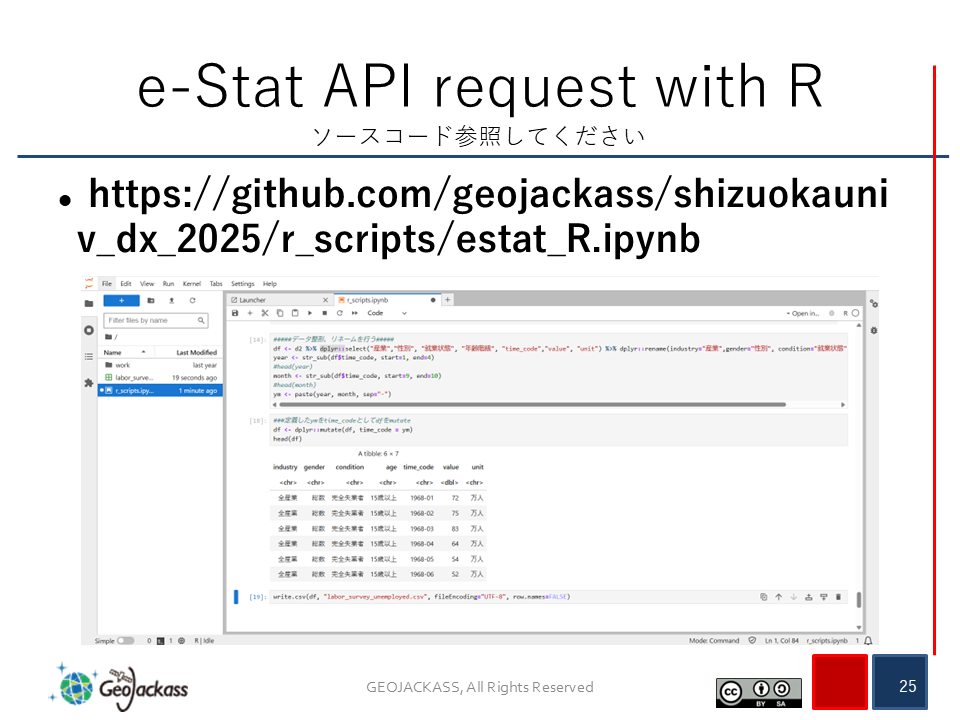The width and height of the screenshot is (960, 720).
Task: Run the selected cell with the play icon
Action: pyautogui.click(x=310, y=313)
